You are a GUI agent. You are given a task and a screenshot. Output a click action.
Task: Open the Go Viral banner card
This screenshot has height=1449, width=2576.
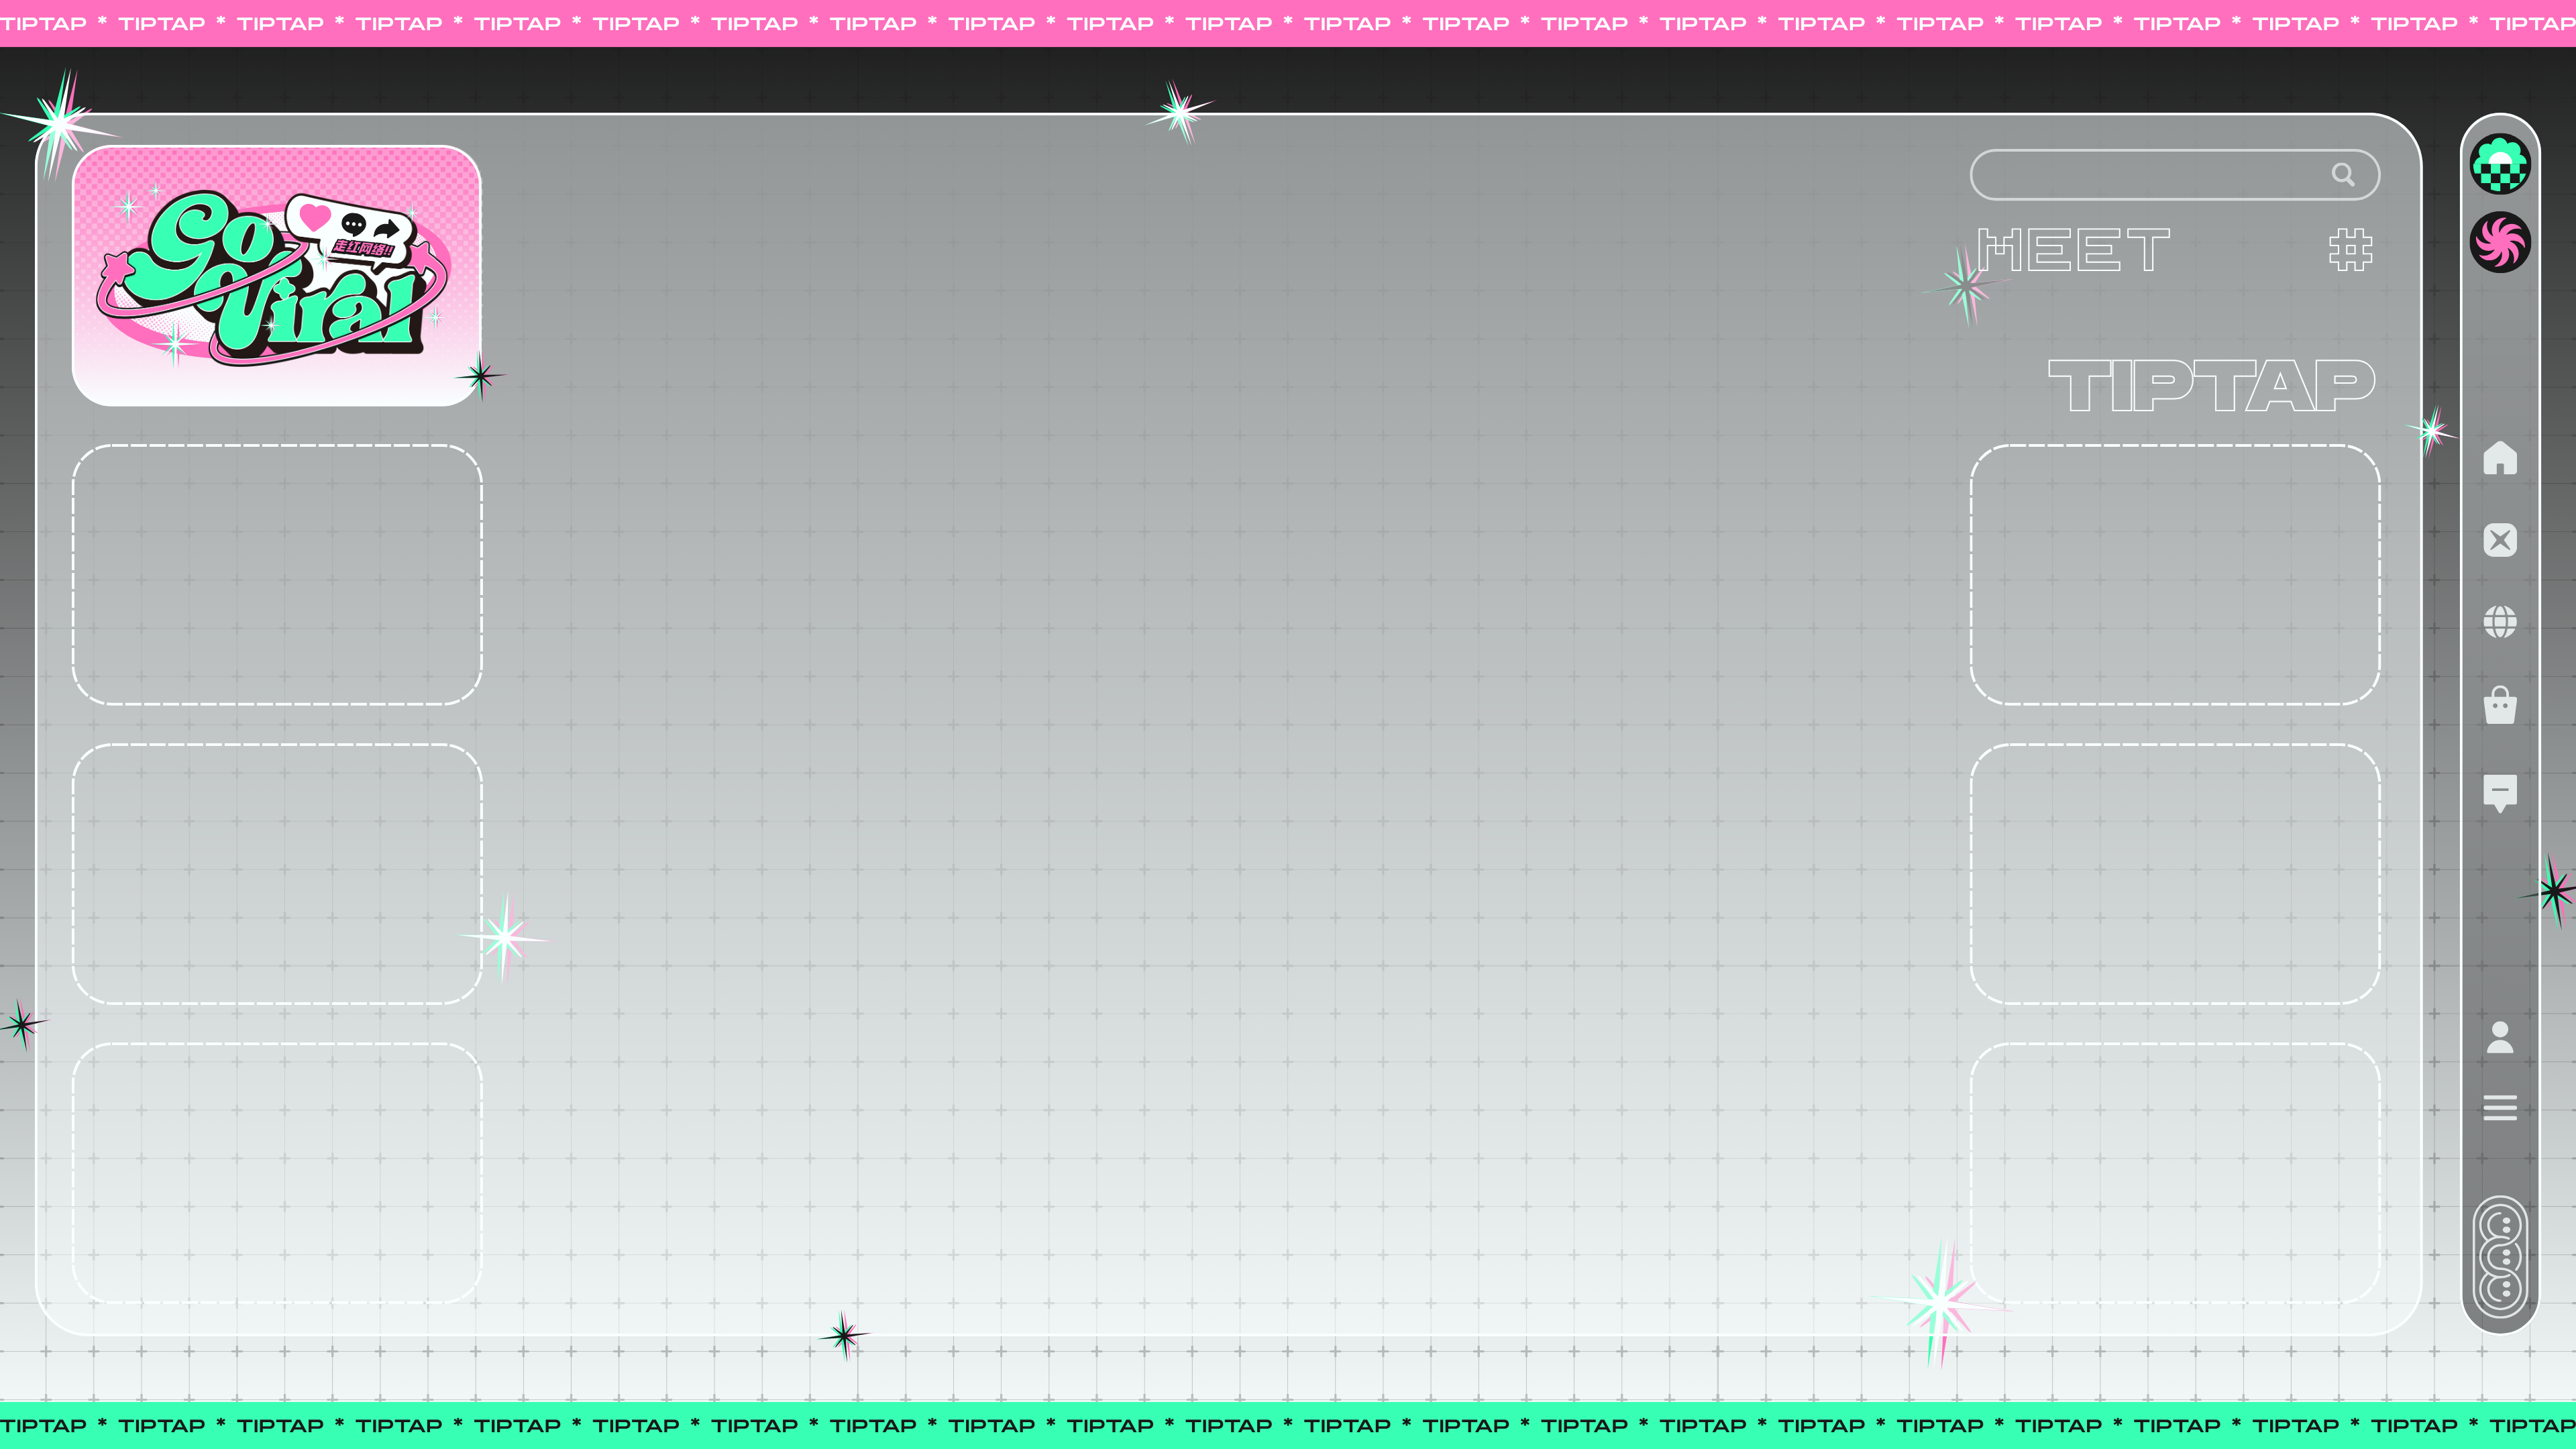click(277, 276)
